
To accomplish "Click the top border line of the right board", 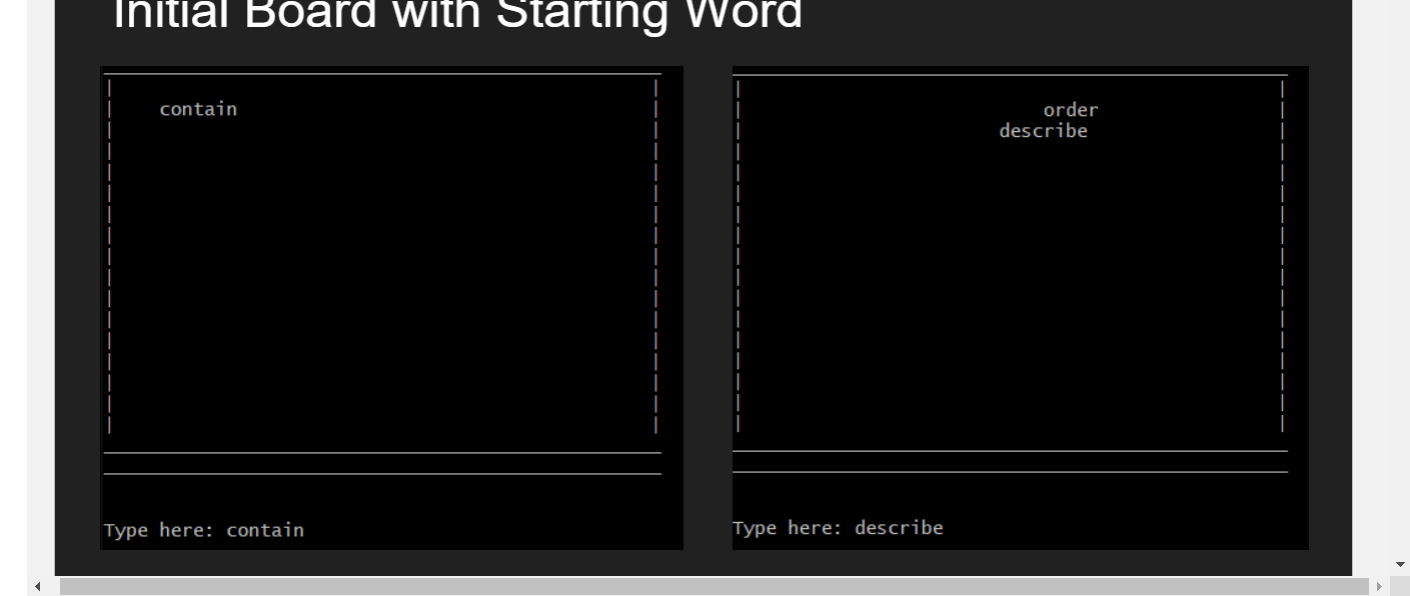I will (1010, 70).
